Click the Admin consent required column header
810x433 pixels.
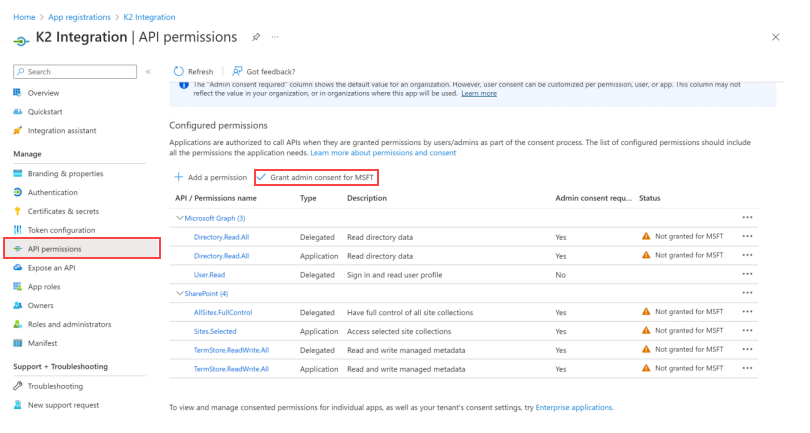[594, 198]
